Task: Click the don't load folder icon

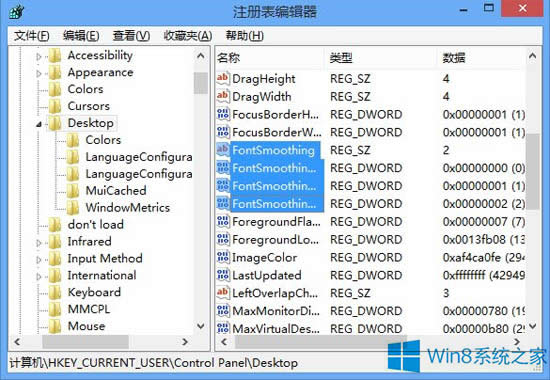Action: (55, 225)
